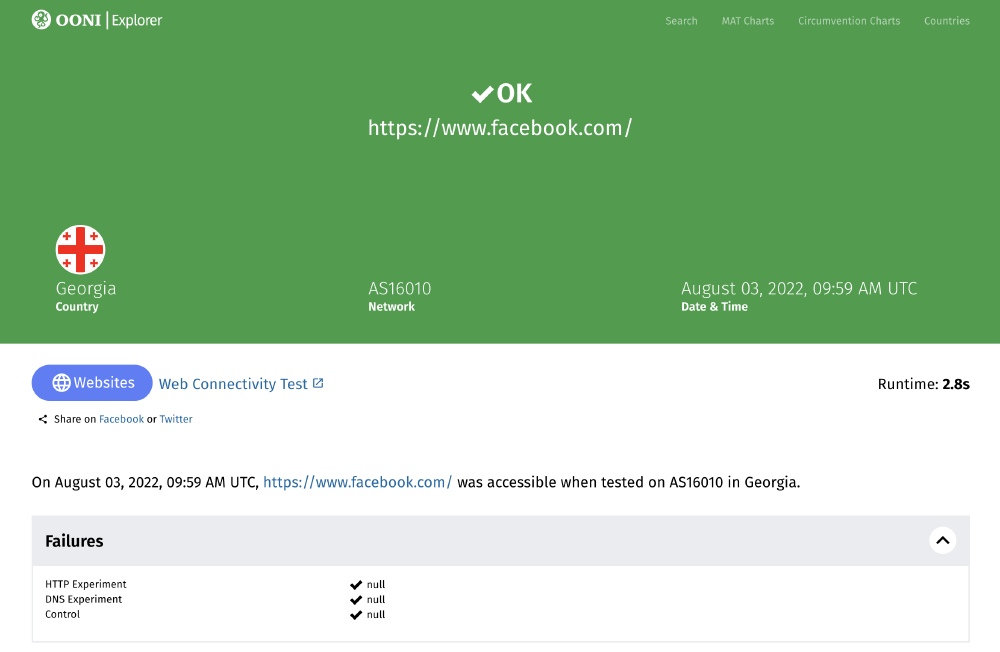
Task: Collapse the Failures panel with its chevron
Action: coord(942,540)
